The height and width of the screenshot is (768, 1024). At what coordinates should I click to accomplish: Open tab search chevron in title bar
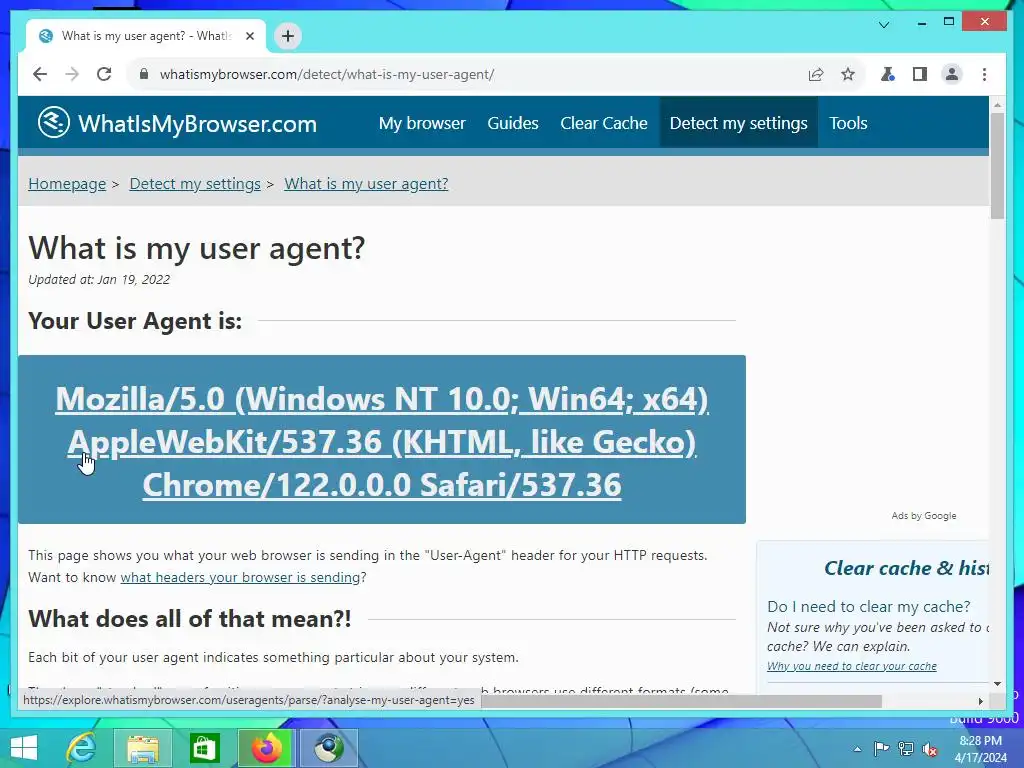[884, 25]
